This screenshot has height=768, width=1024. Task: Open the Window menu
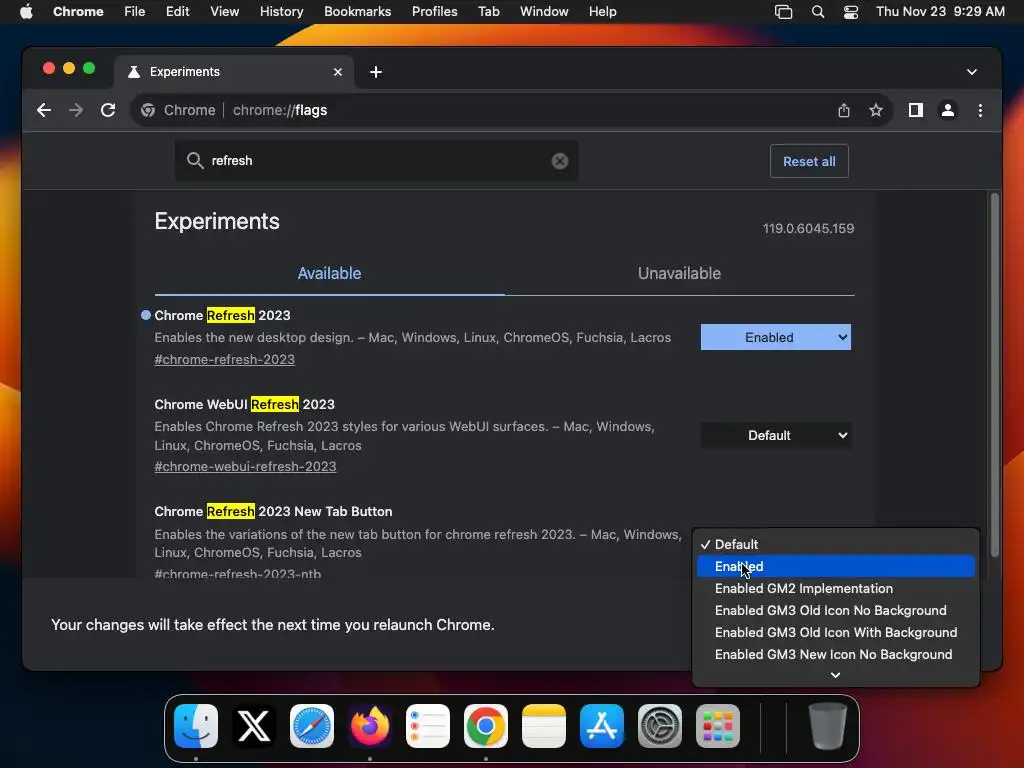click(x=544, y=11)
